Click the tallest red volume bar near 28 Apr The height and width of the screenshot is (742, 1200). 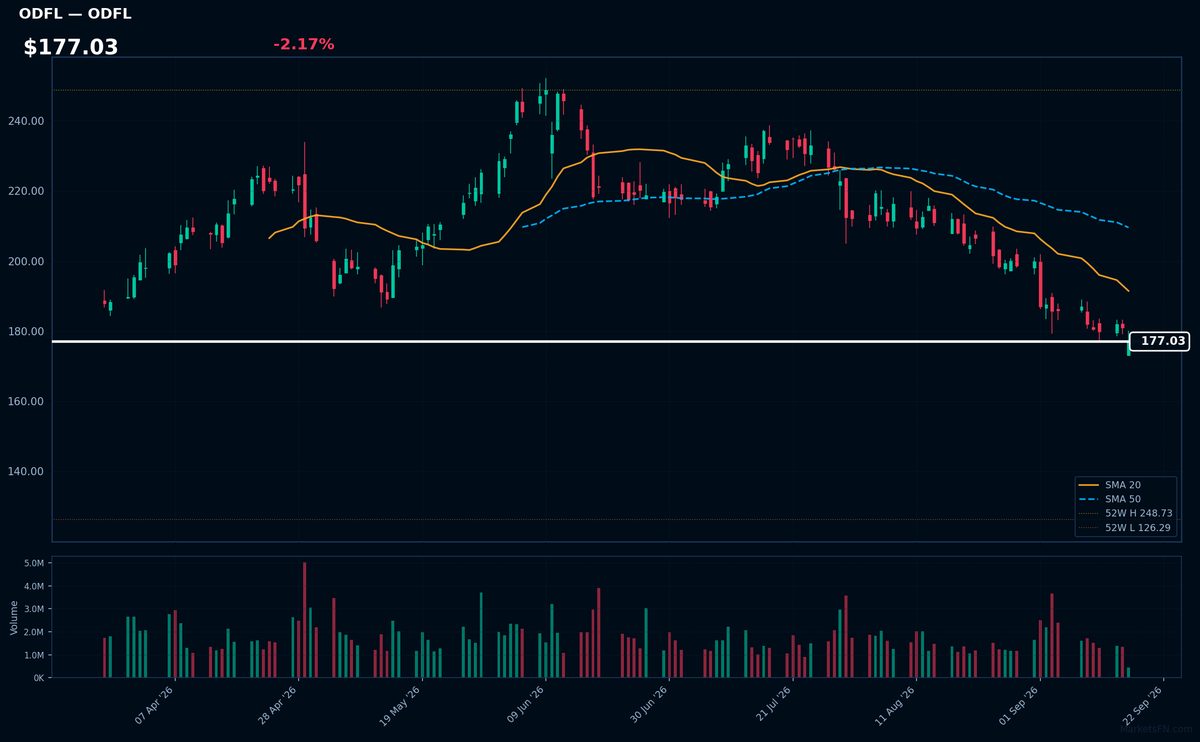pyautogui.click(x=304, y=620)
